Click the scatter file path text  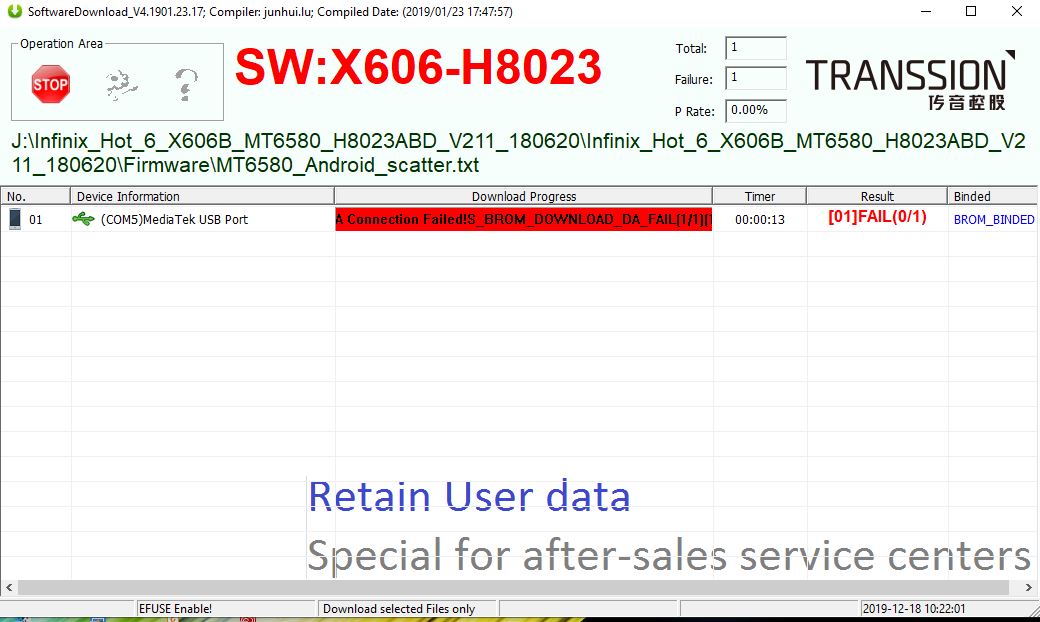click(519, 153)
